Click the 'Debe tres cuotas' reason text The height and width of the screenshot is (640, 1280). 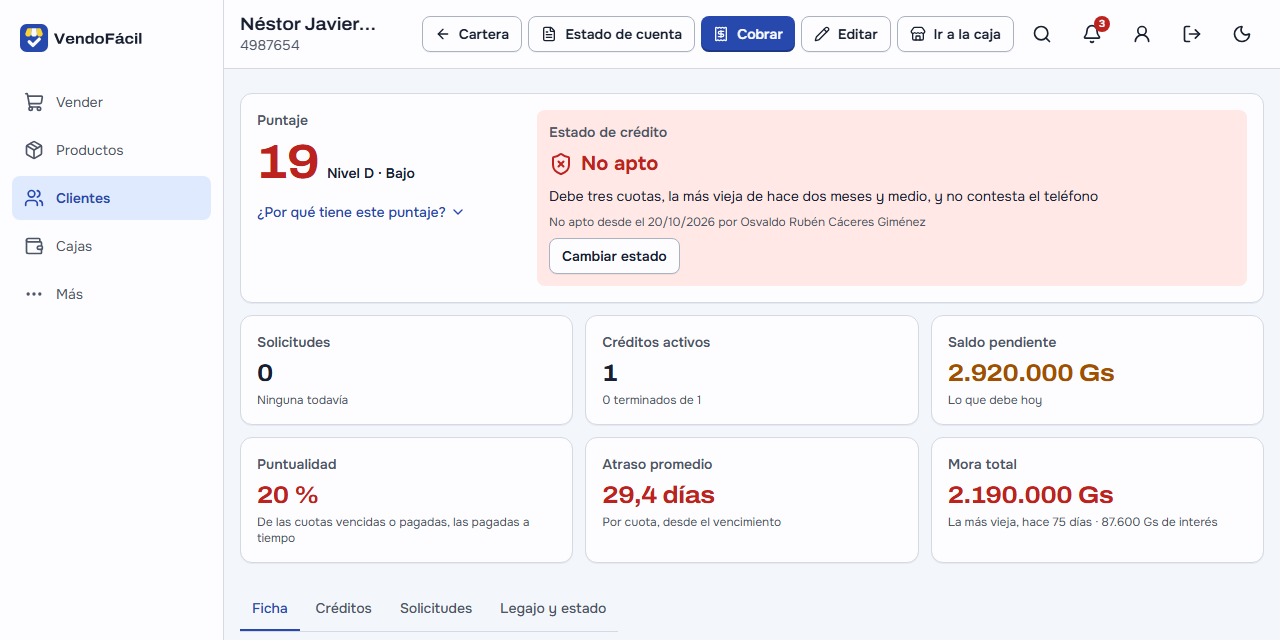pyautogui.click(x=823, y=196)
